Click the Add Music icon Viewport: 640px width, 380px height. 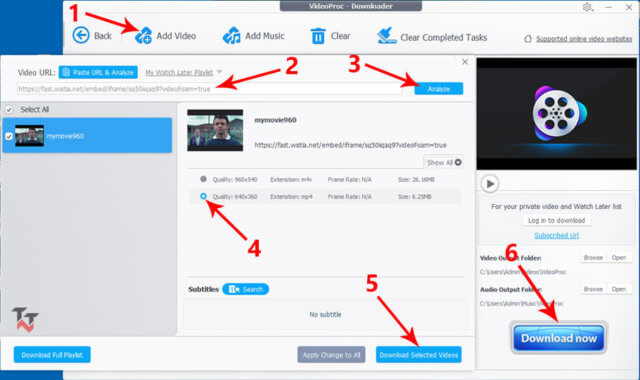click(231, 36)
